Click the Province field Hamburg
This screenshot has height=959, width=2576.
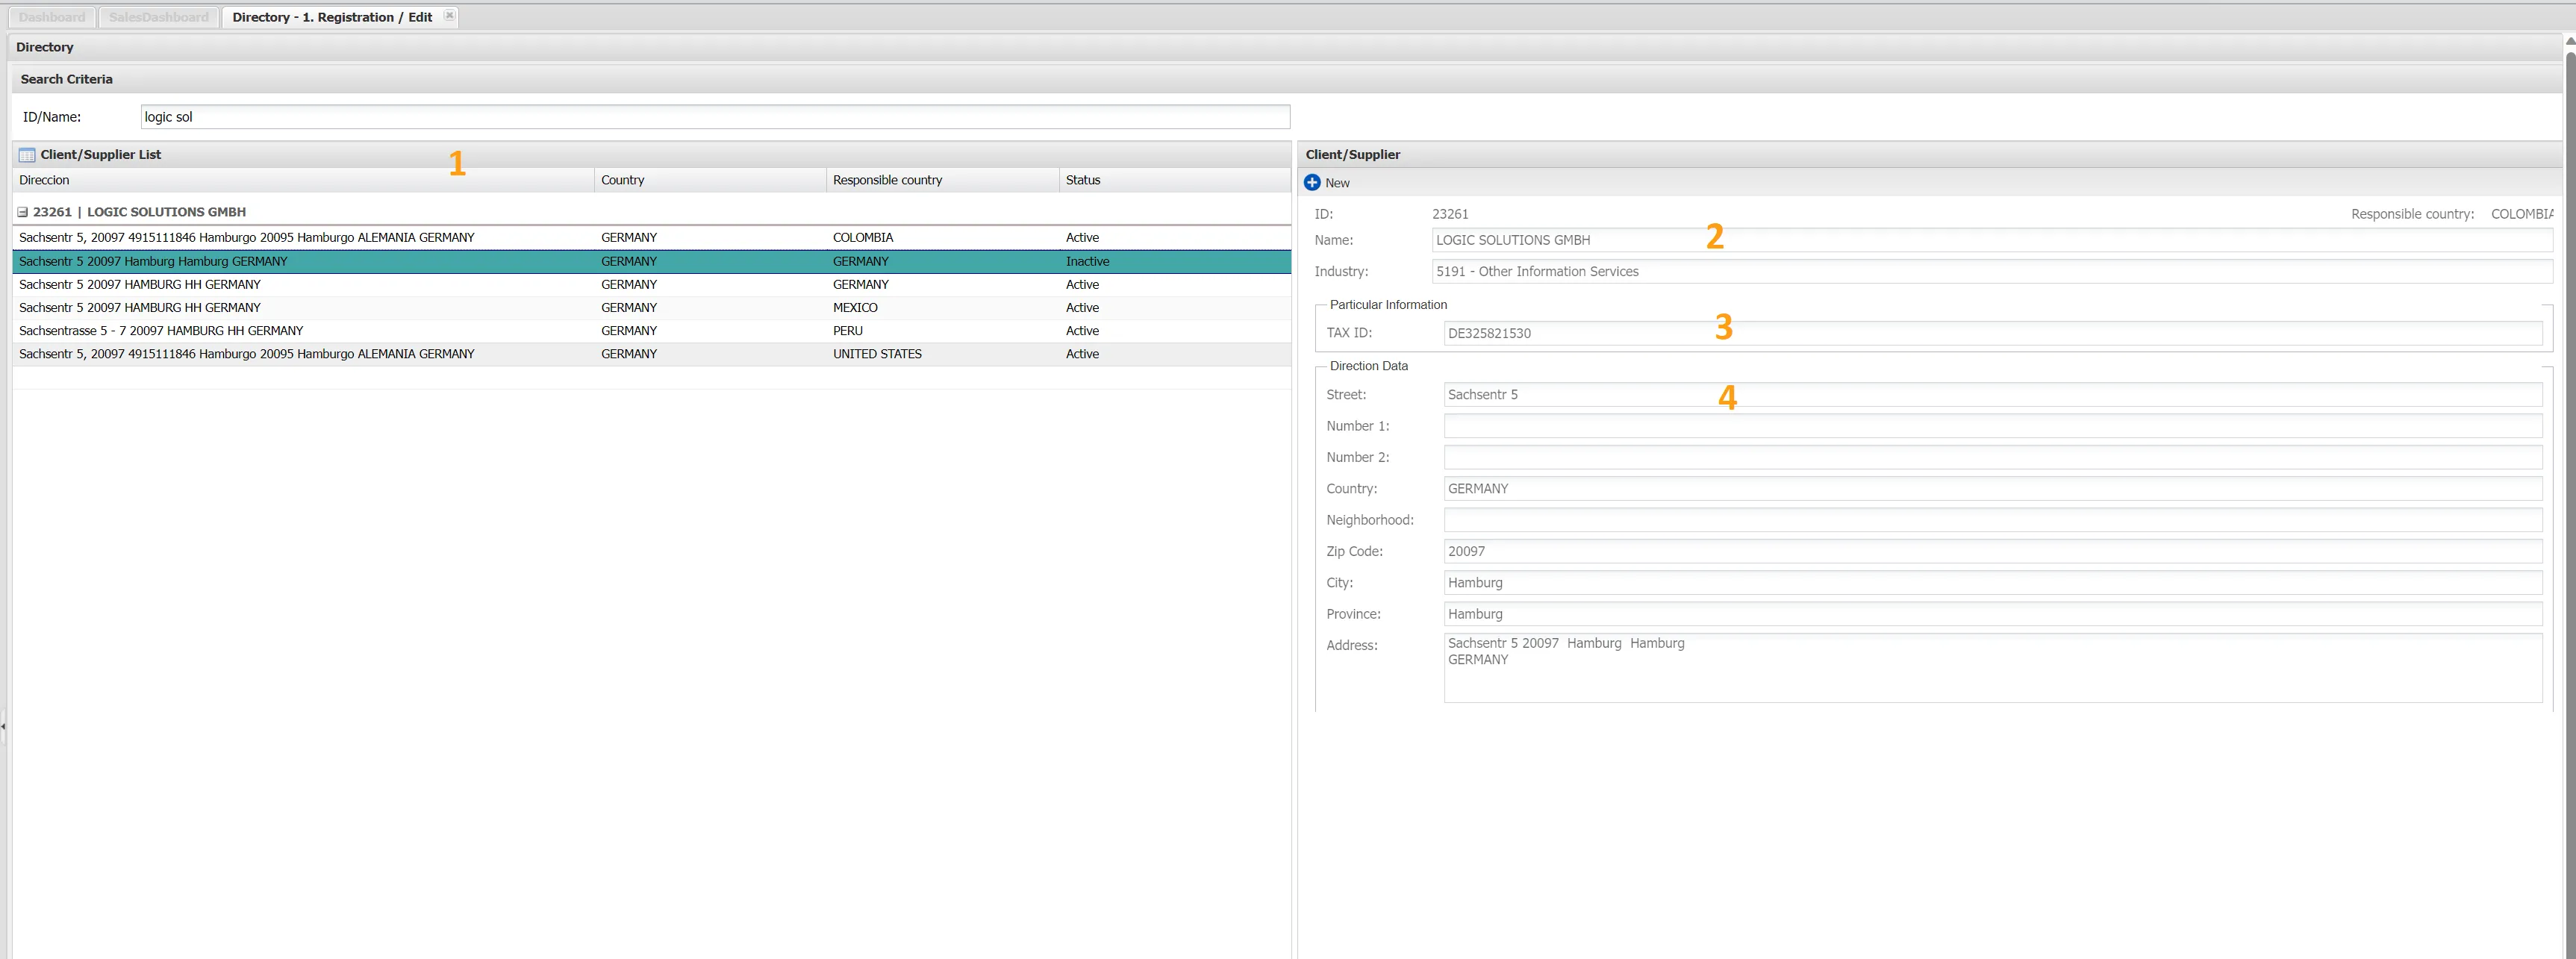(x=1993, y=614)
